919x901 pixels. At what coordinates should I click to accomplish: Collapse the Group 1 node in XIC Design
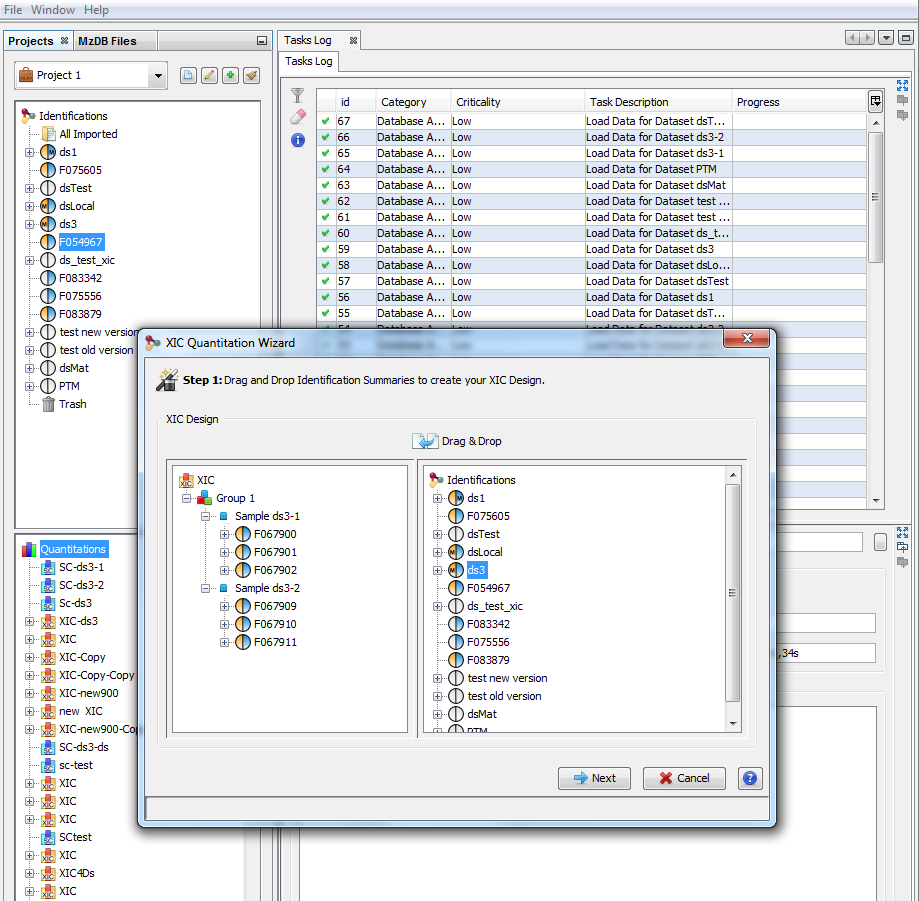tap(186, 498)
